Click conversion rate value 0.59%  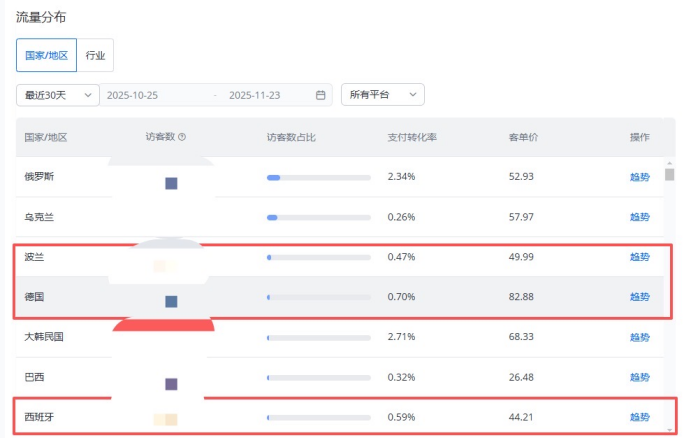pos(401,417)
